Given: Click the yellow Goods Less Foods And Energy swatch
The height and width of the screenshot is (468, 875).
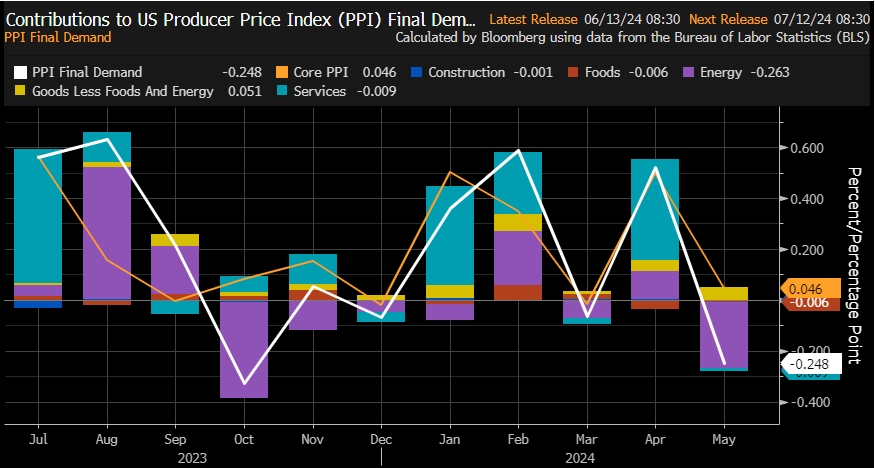Looking at the screenshot, I should click(x=18, y=92).
